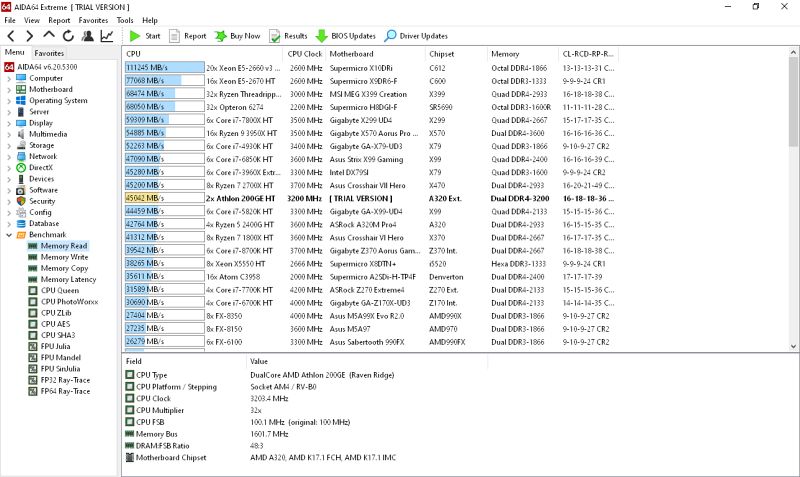Open the Report menu
800x477 pixels.
click(x=59, y=20)
